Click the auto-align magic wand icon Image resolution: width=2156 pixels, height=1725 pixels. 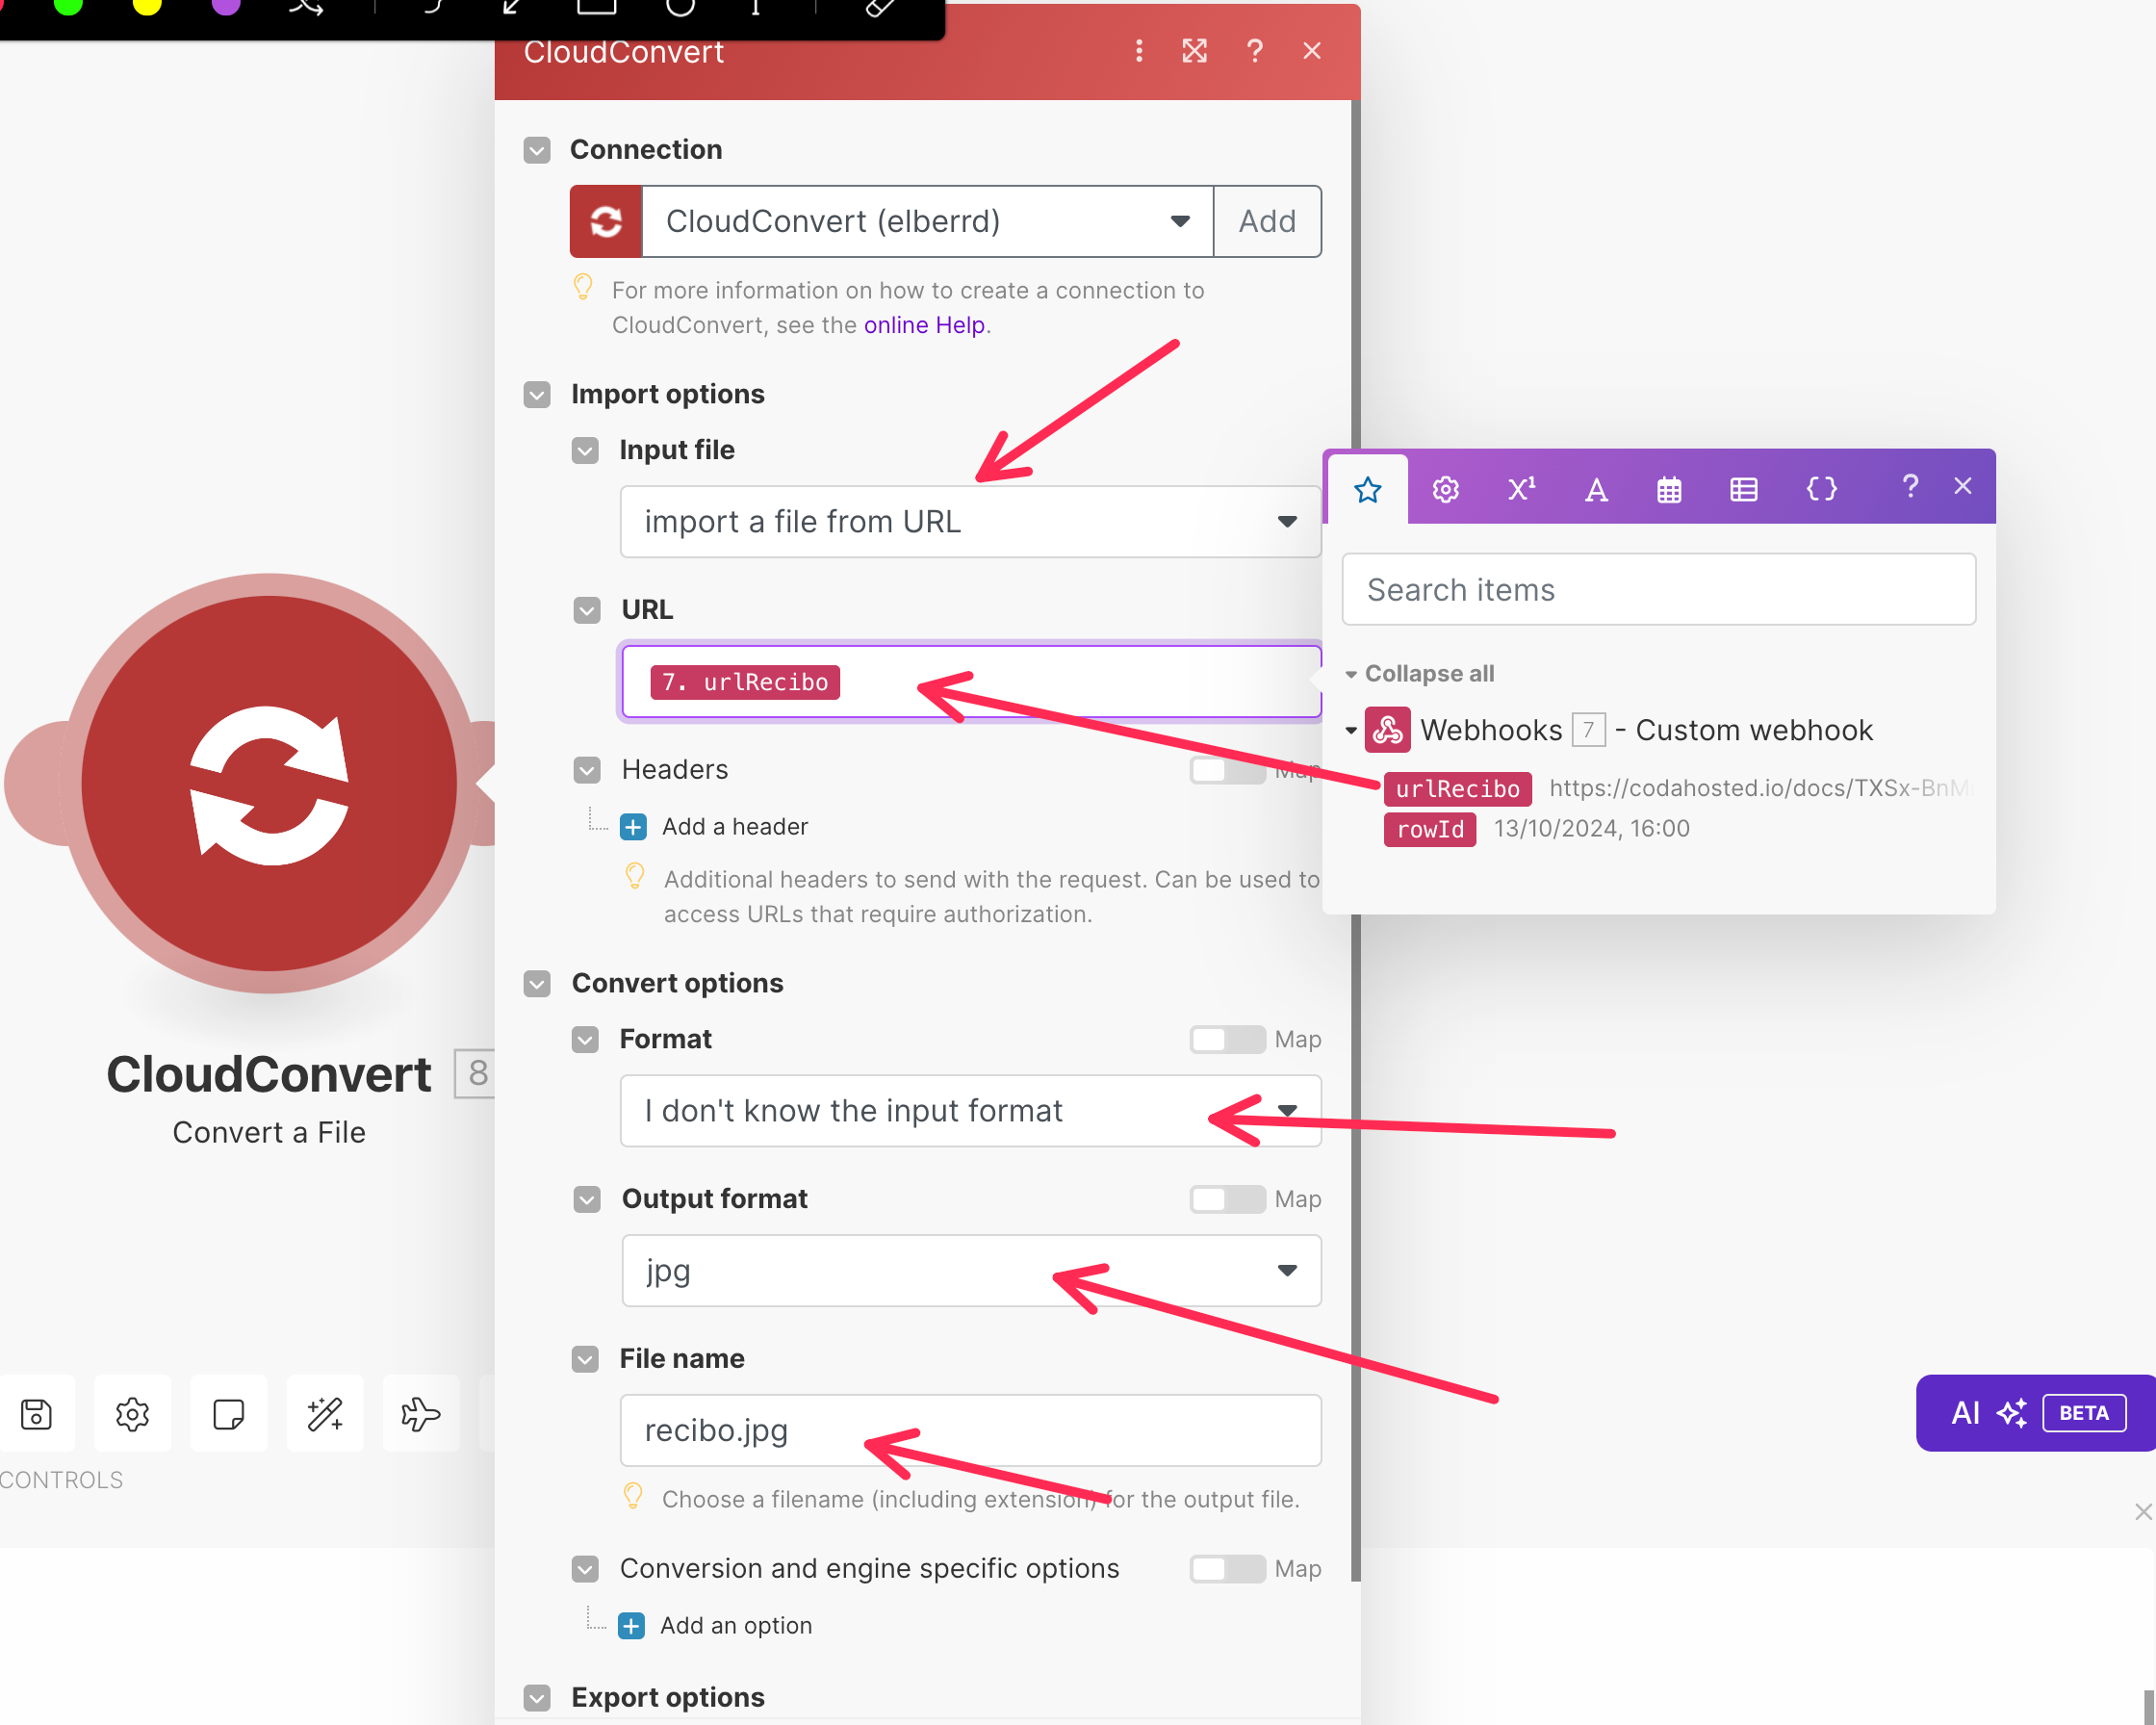click(x=325, y=1413)
